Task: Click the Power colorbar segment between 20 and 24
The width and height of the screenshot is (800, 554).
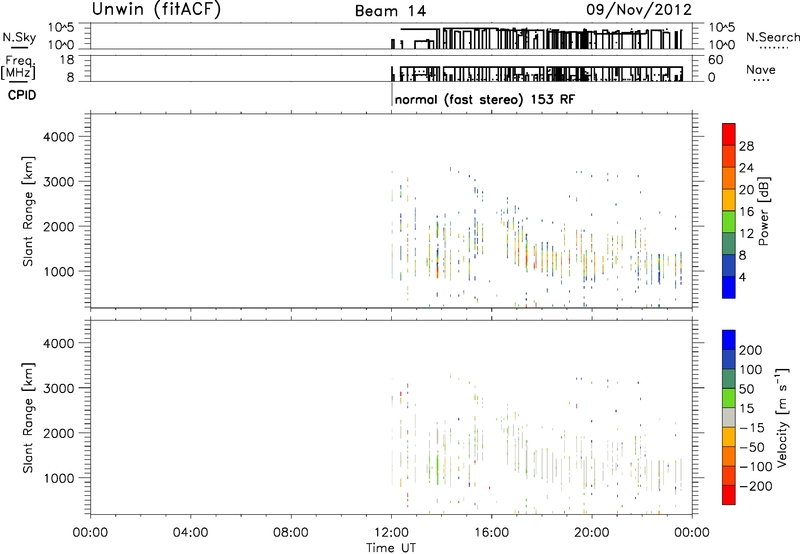Action: 729,178
